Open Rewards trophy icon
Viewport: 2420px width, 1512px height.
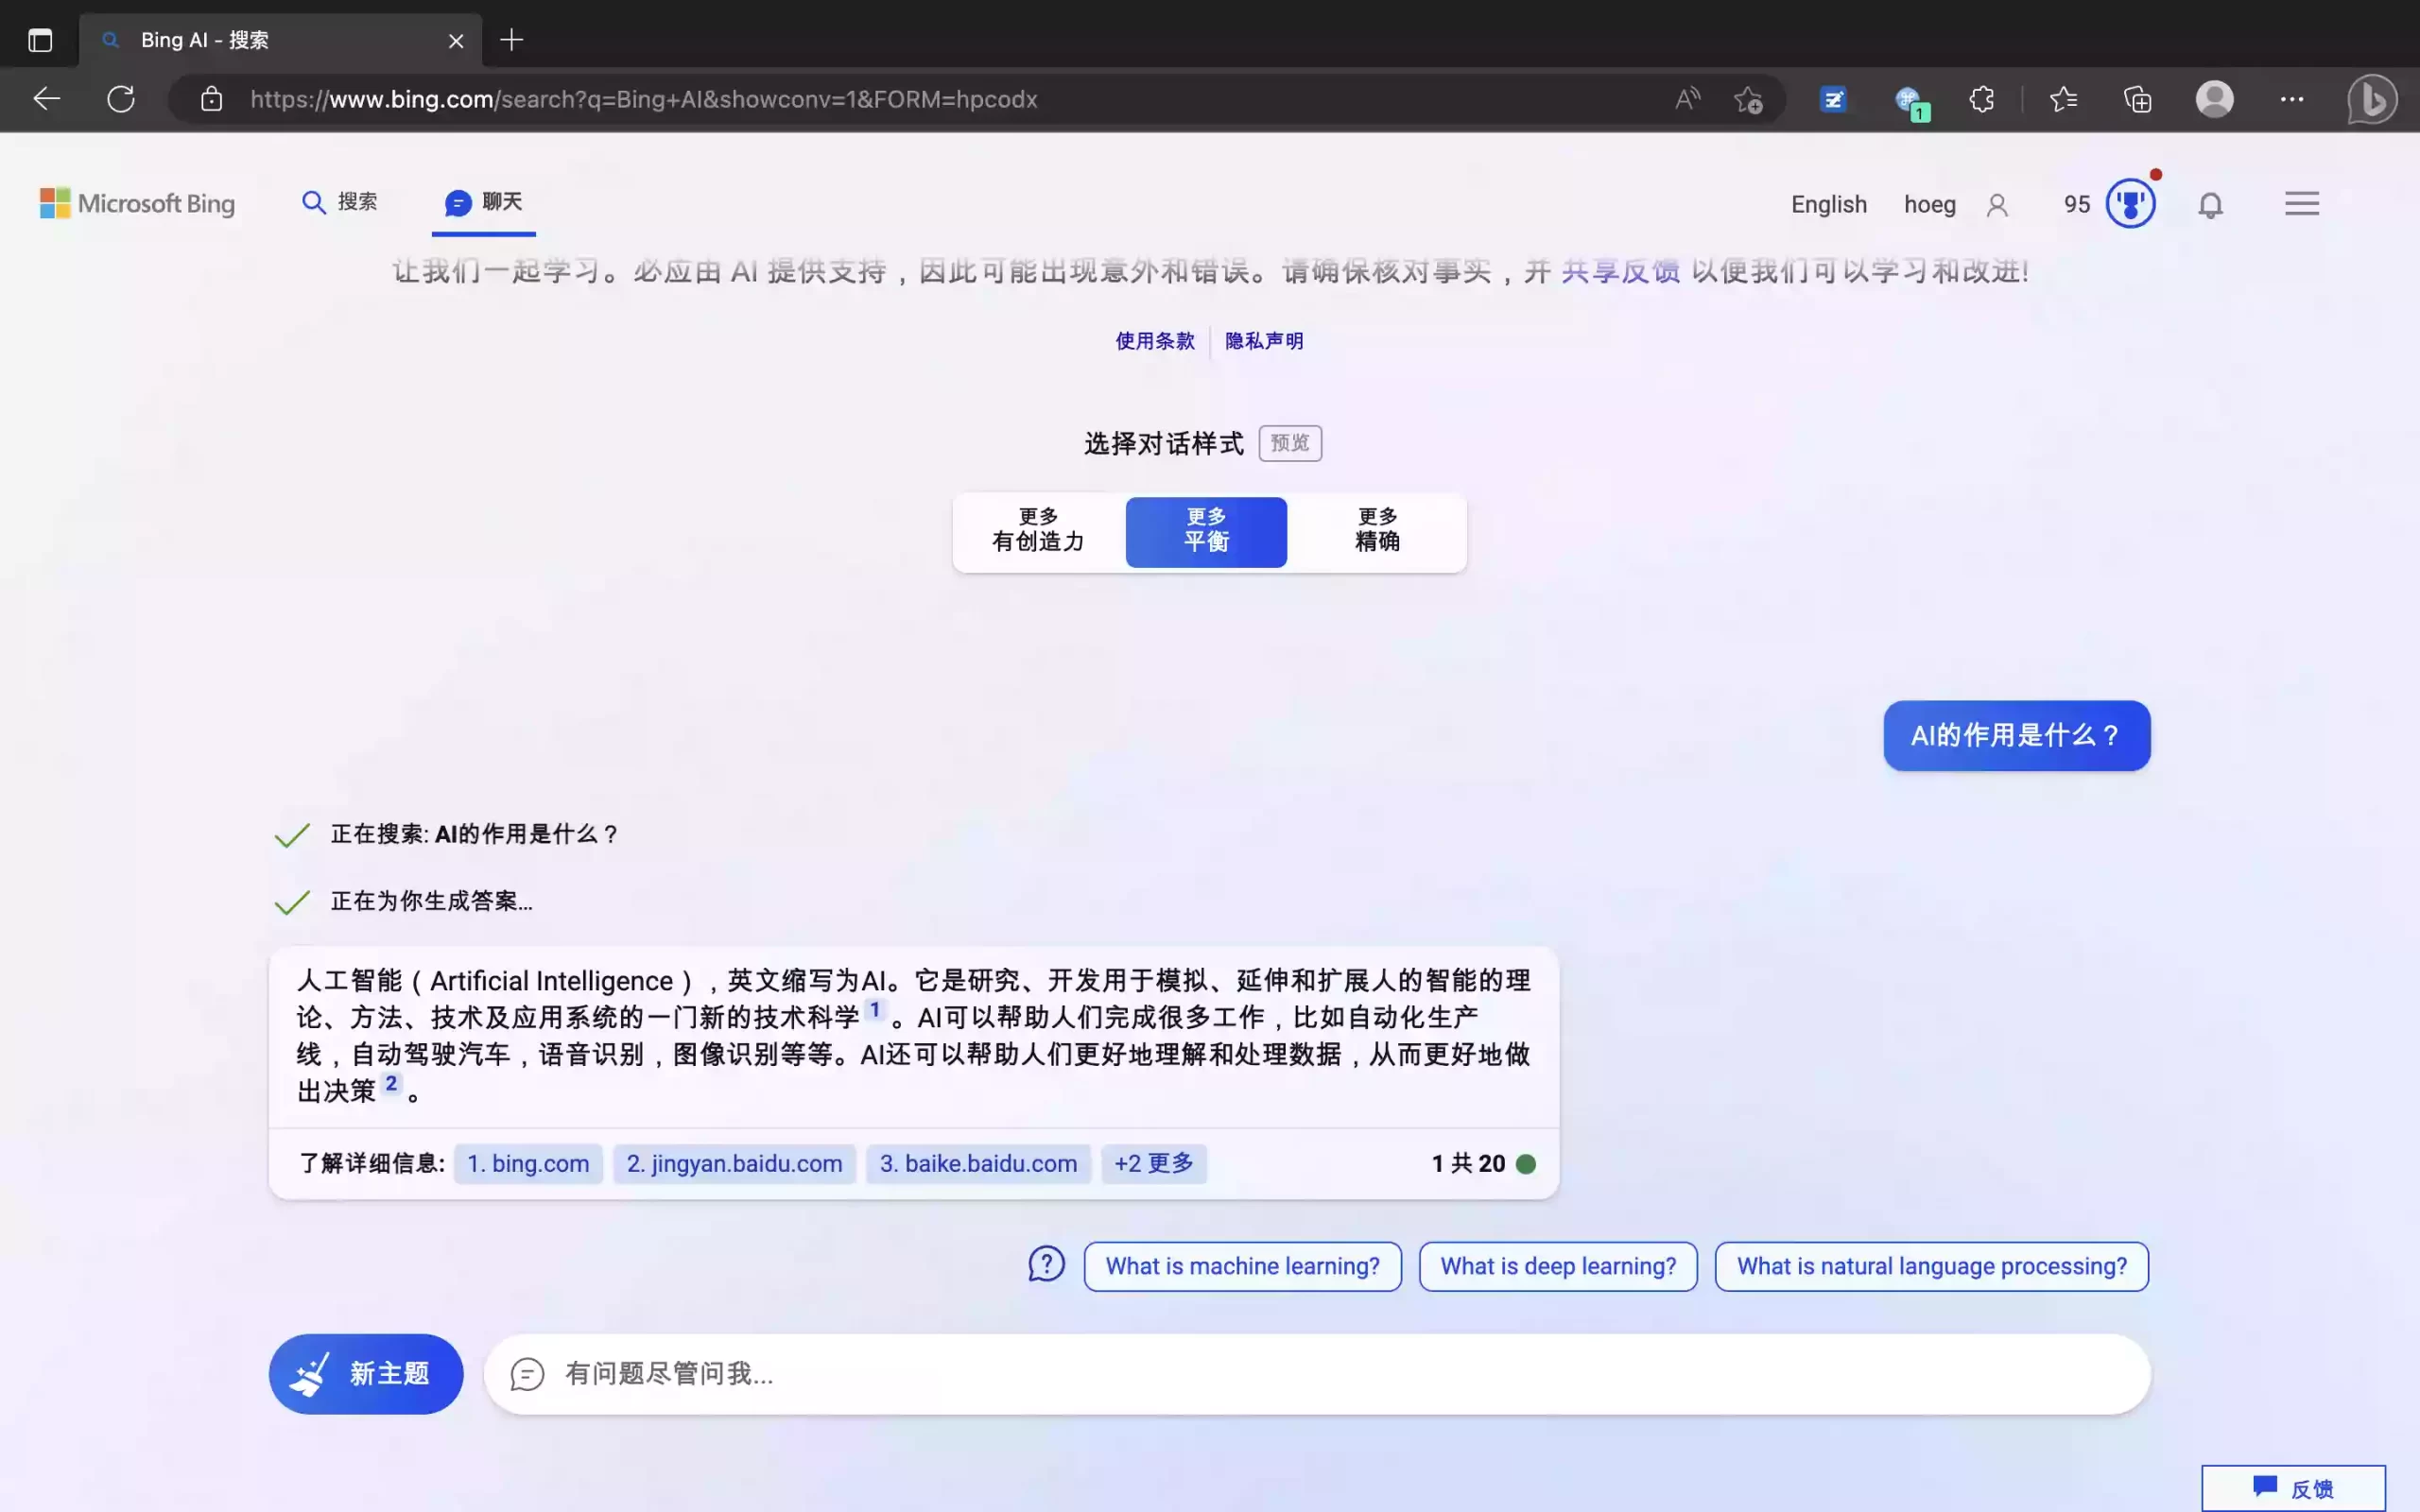tap(2130, 204)
